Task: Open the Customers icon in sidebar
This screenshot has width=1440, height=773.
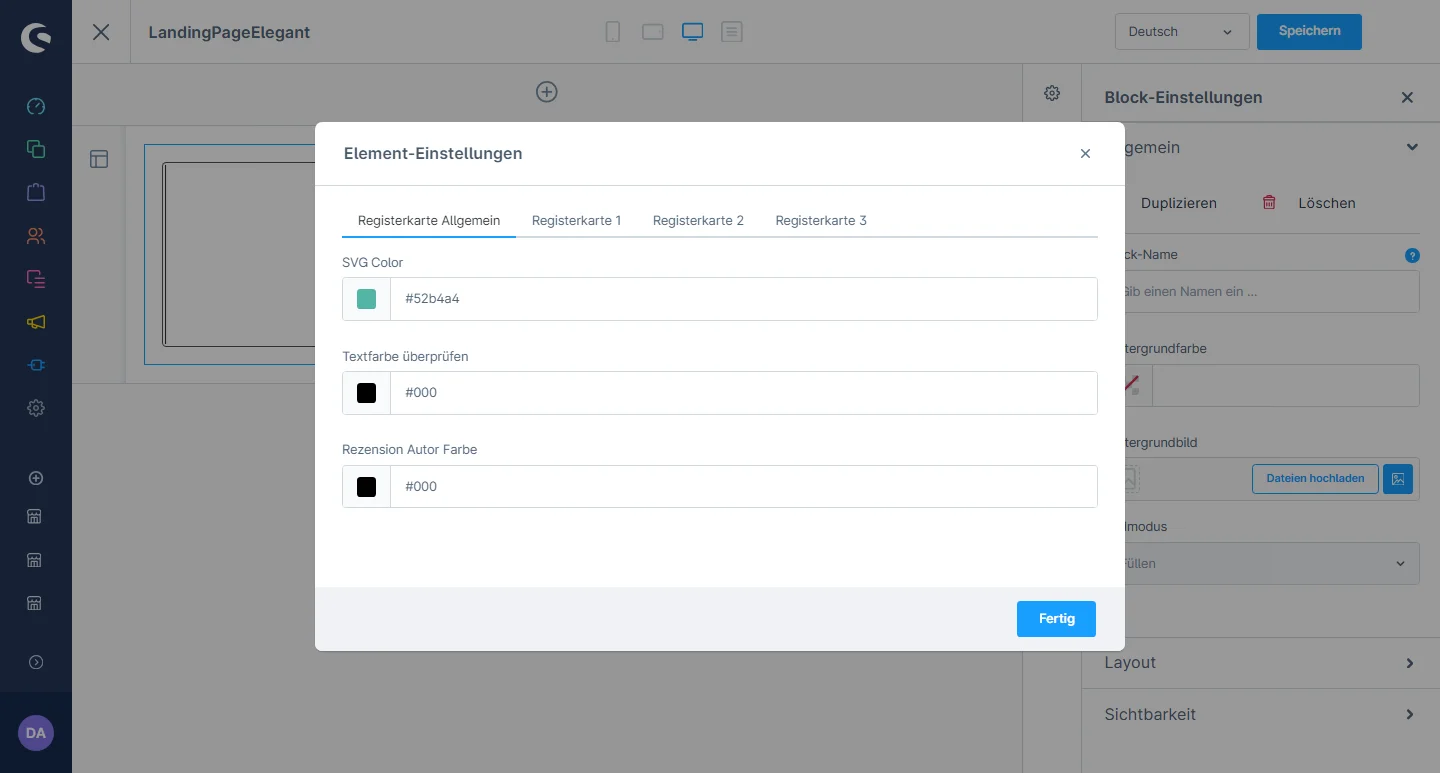Action: [36, 236]
